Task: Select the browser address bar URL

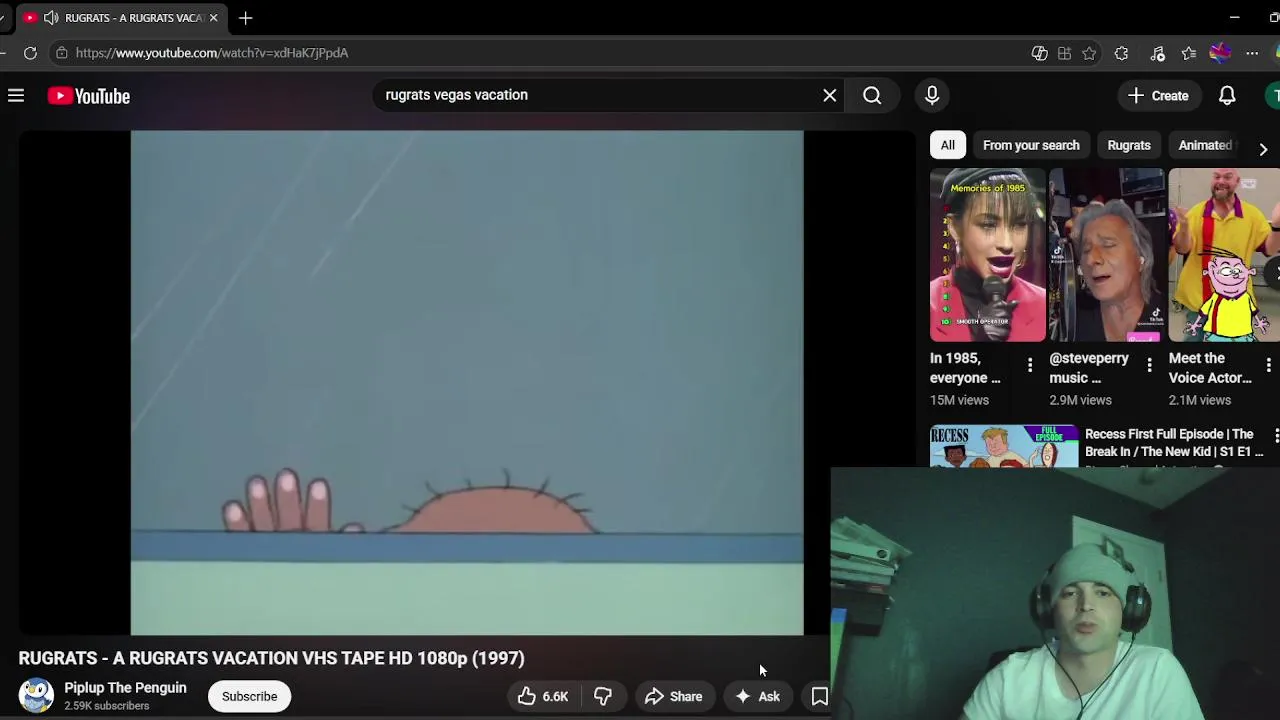Action: click(x=212, y=53)
